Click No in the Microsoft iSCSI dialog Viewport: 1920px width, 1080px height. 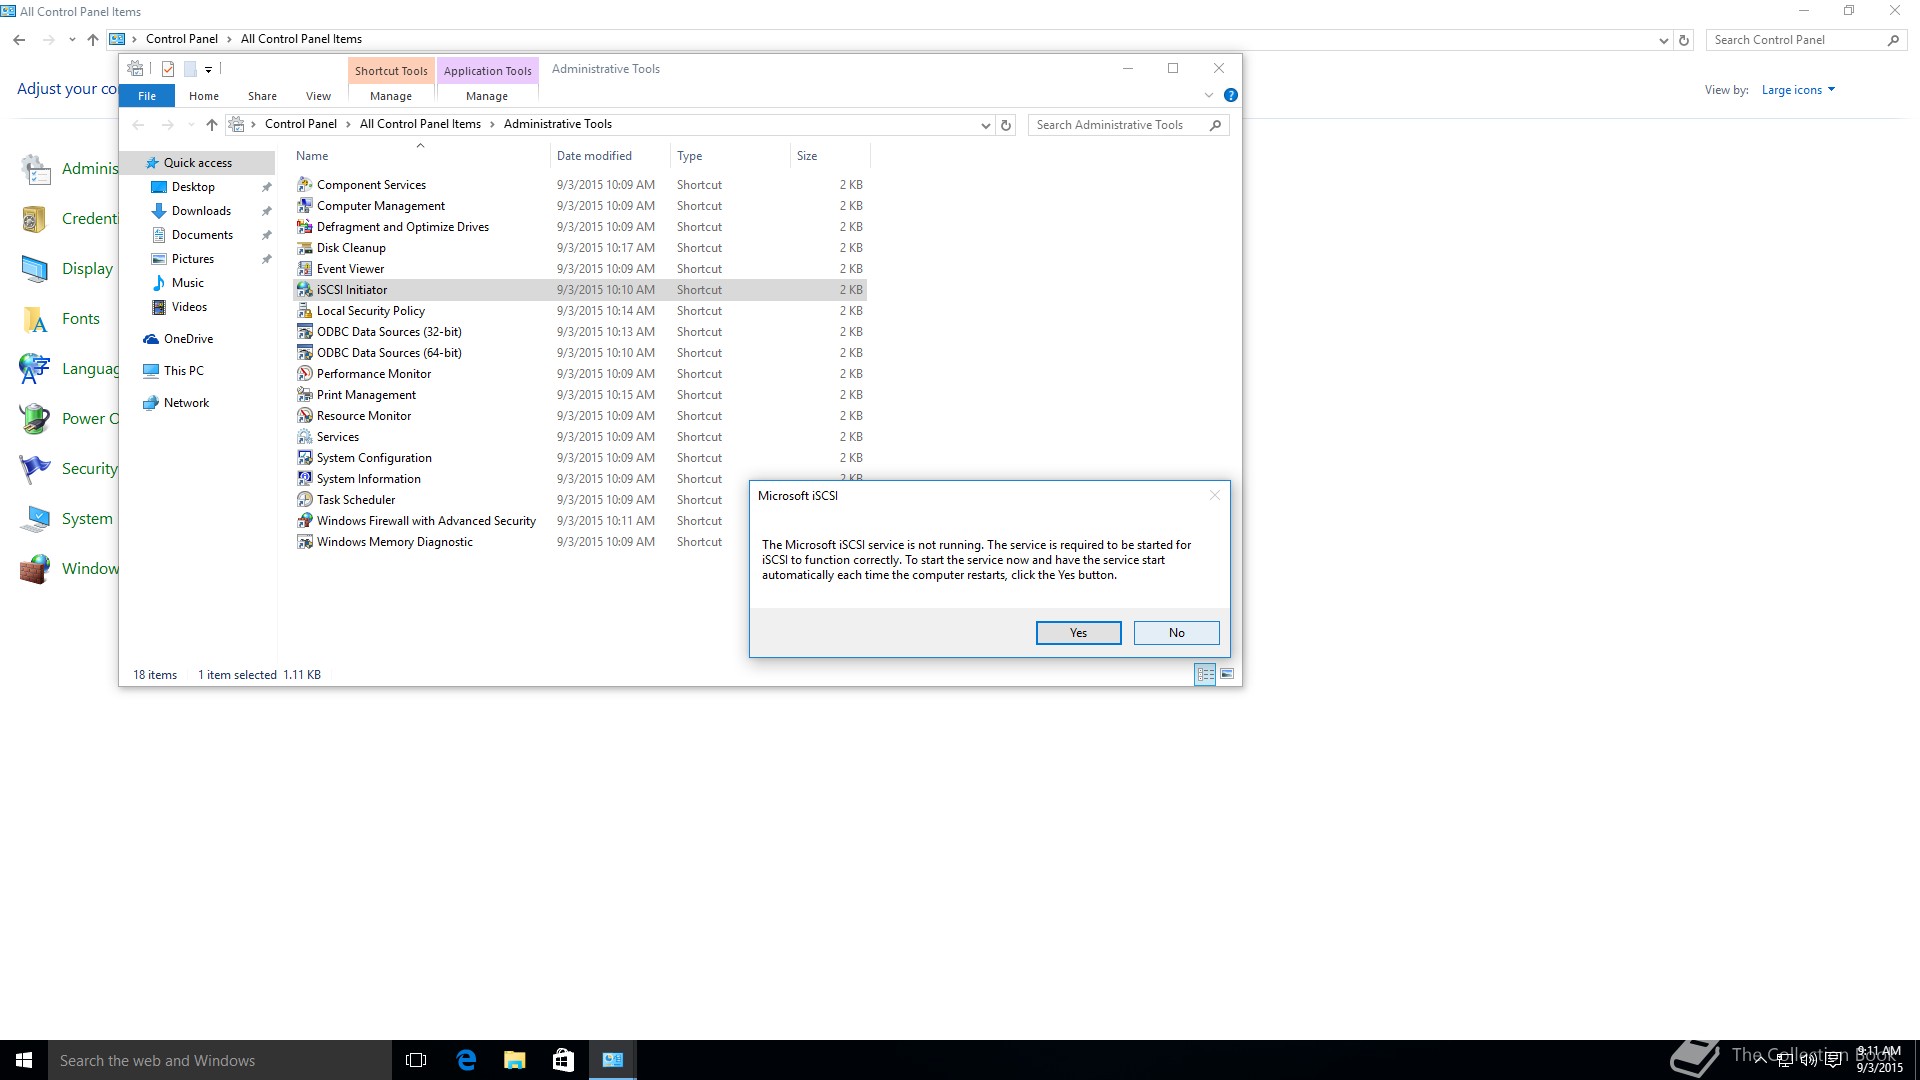click(x=1176, y=633)
